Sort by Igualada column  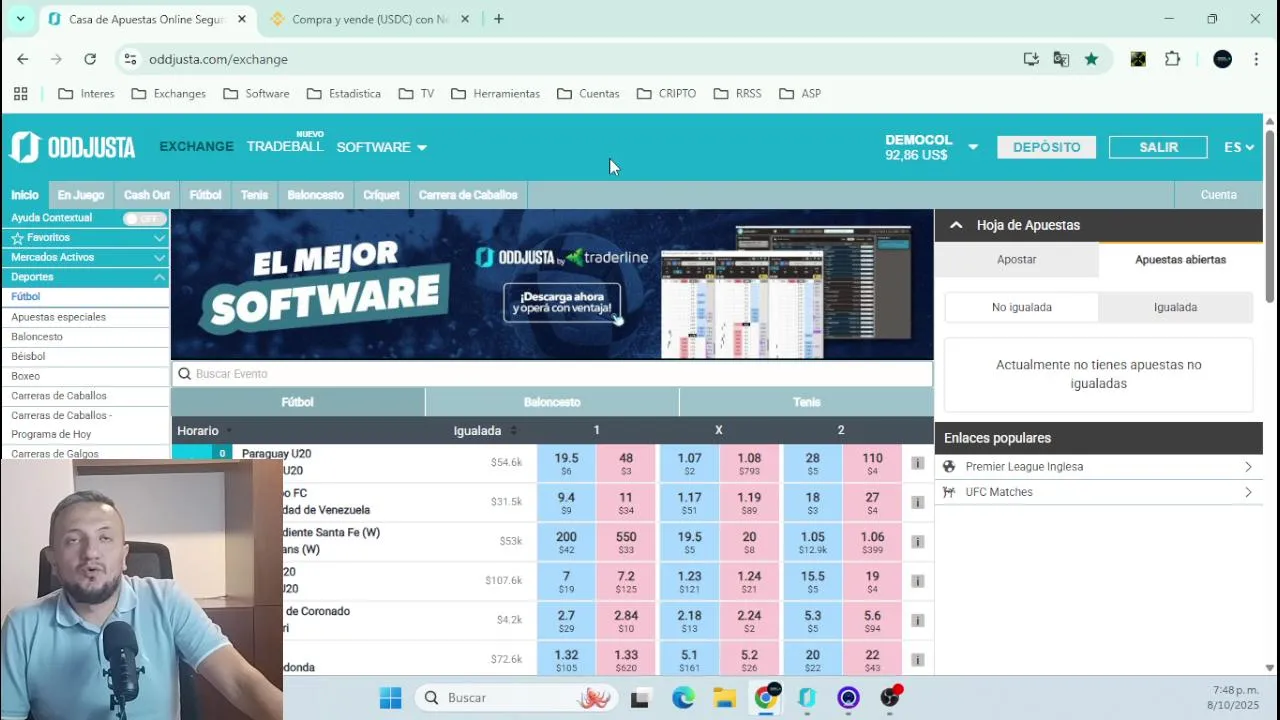click(485, 431)
